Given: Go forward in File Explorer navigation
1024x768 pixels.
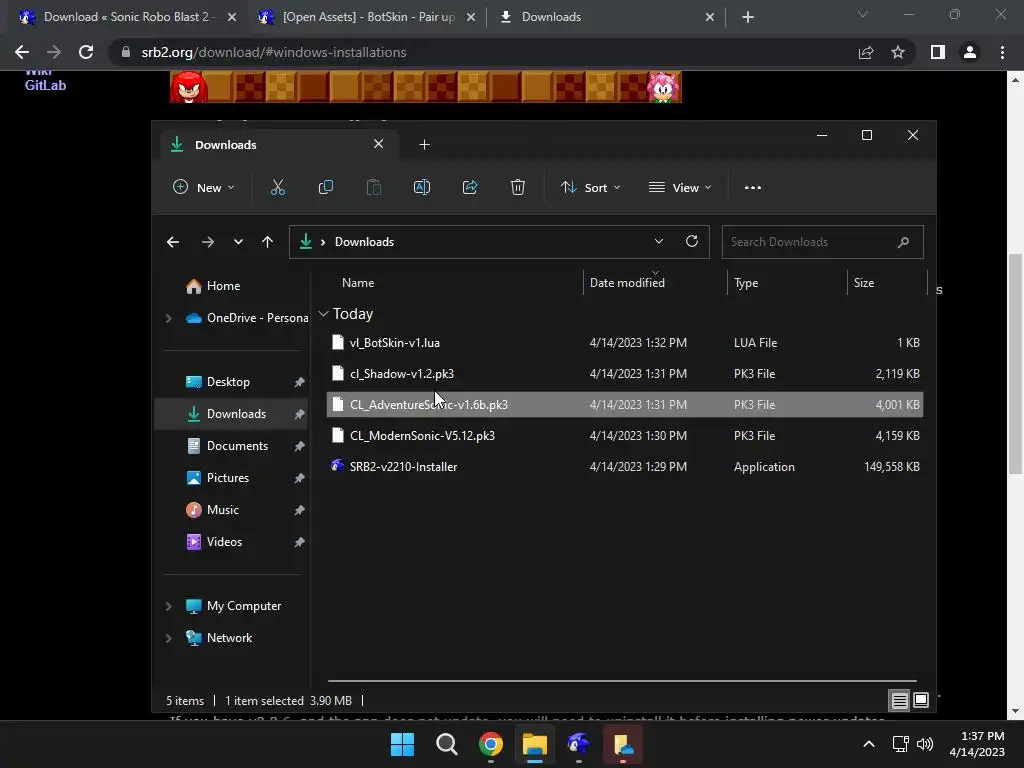Looking at the screenshot, I should coord(208,242).
